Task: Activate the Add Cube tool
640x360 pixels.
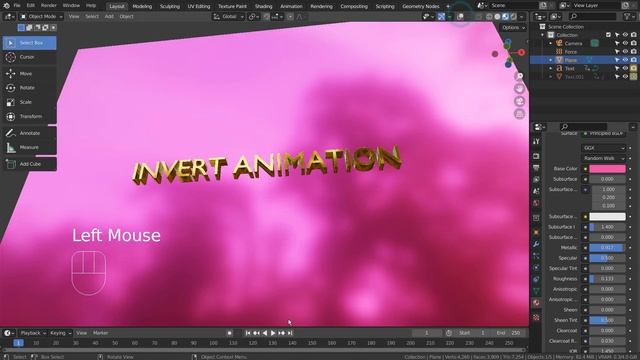Action: click(x=29, y=164)
